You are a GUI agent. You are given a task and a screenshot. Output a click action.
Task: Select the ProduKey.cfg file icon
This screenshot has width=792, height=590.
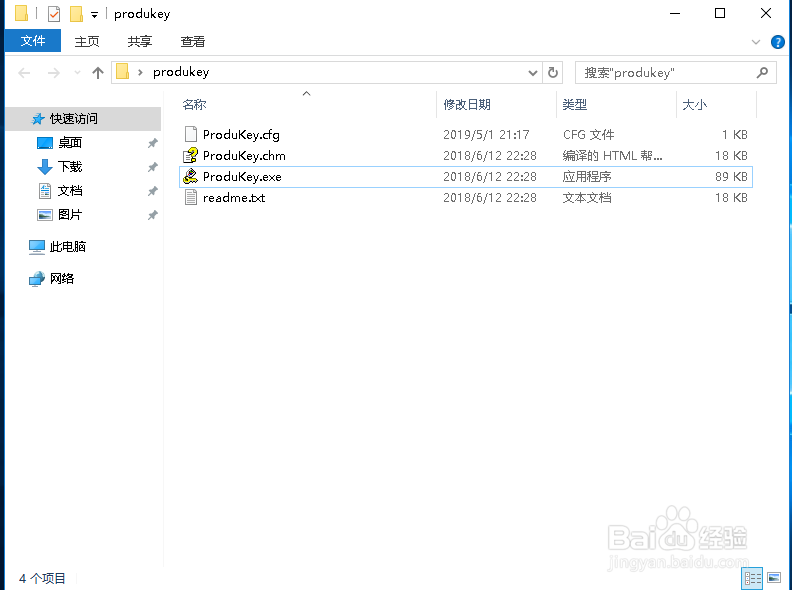click(x=190, y=134)
